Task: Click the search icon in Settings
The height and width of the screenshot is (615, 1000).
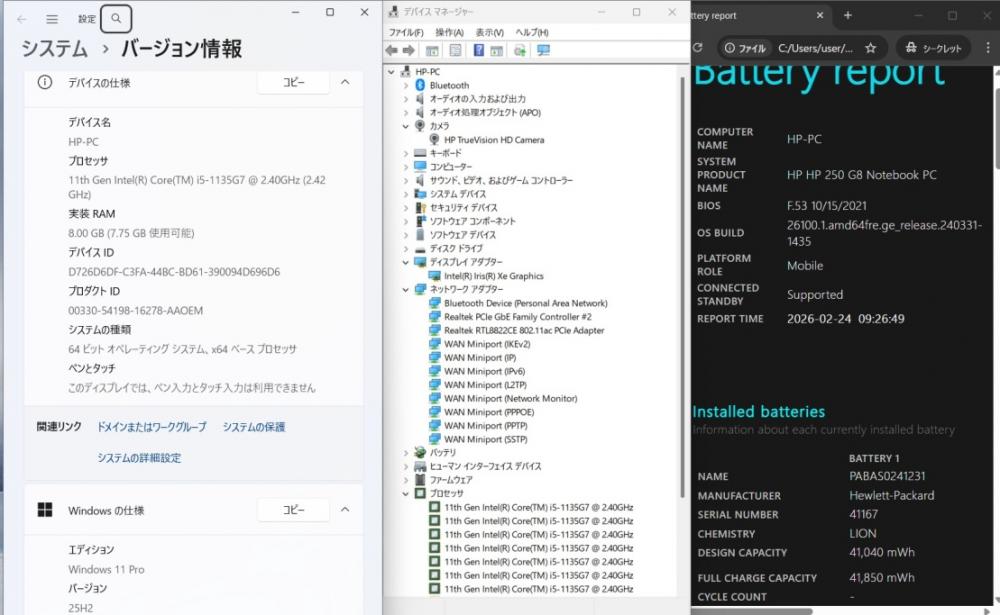Action: (x=117, y=18)
